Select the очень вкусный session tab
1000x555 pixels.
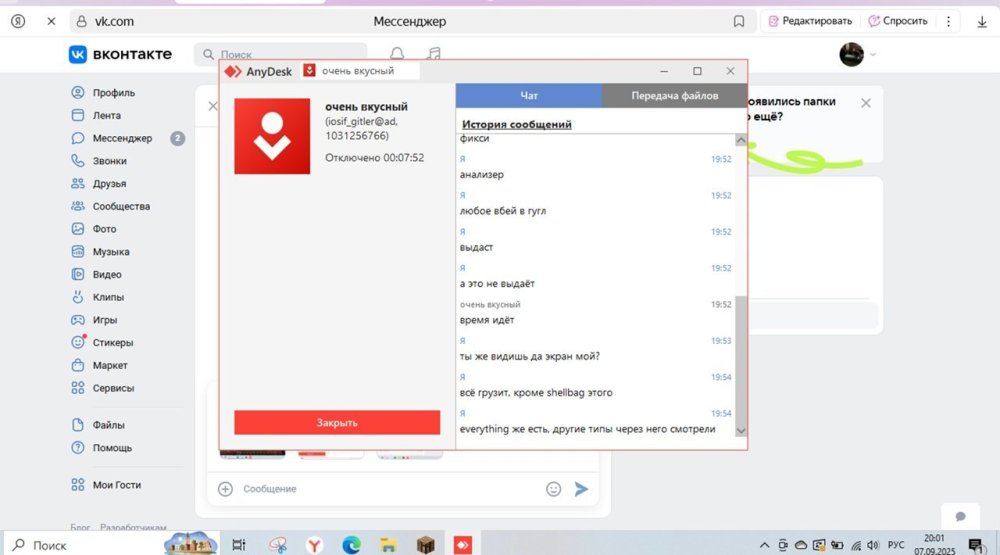click(360, 71)
